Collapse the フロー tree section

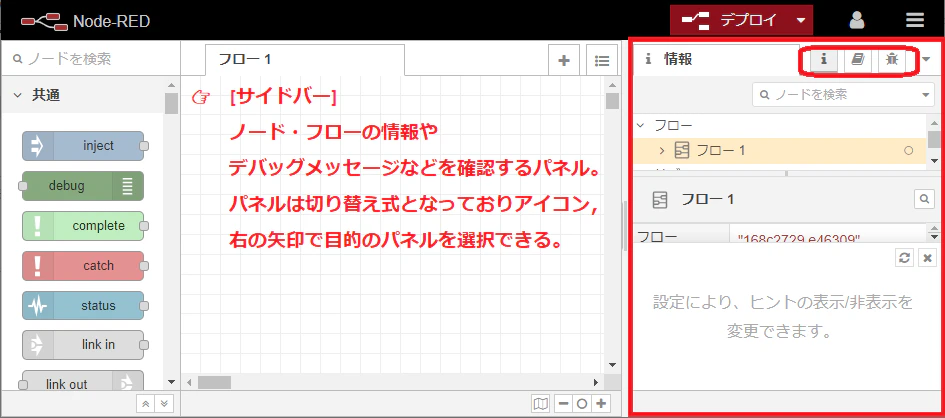pyautogui.click(x=642, y=125)
